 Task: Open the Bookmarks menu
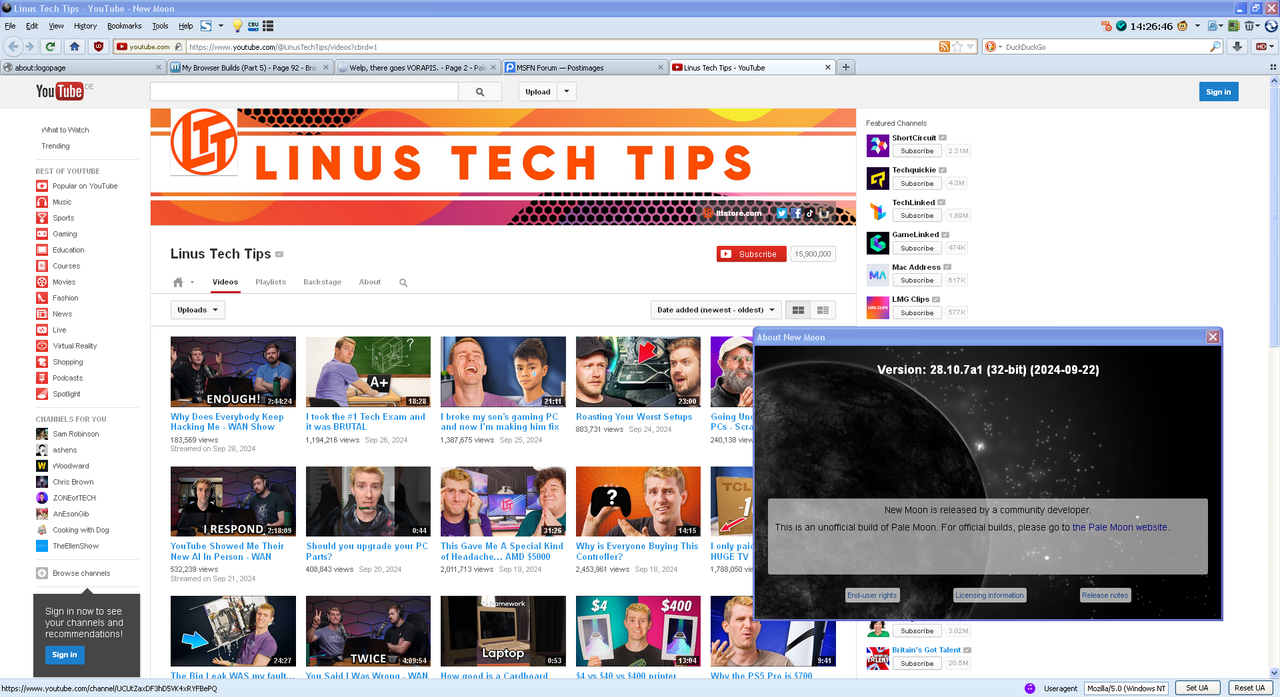[x=124, y=25]
